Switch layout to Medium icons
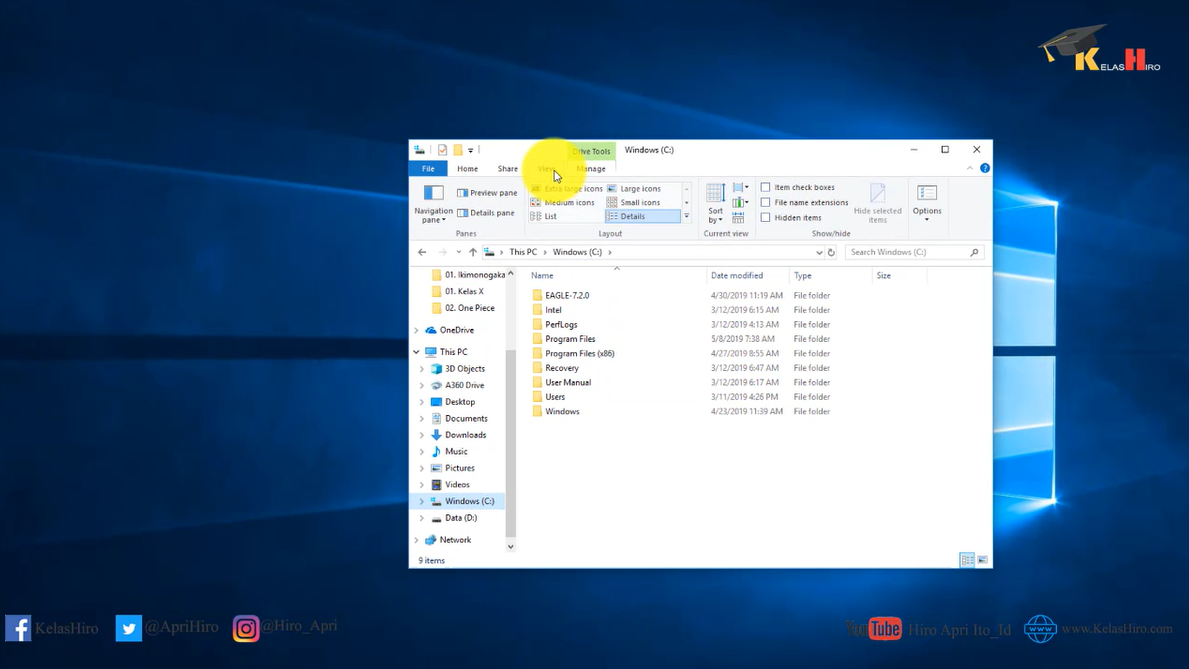The image size is (1189, 669). pos(563,203)
